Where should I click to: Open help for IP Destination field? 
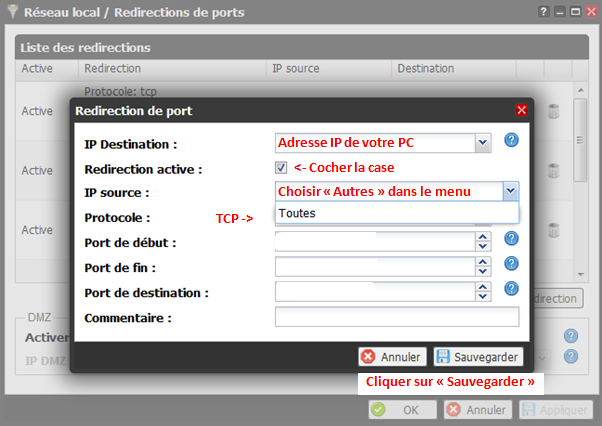[x=511, y=140]
